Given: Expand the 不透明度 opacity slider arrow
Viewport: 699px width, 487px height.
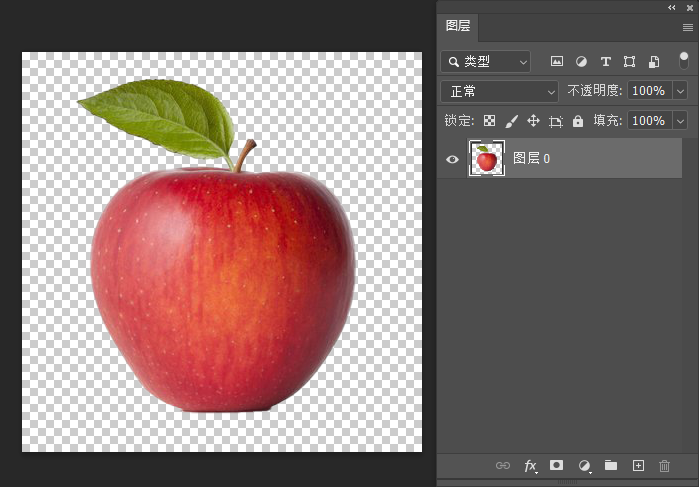Looking at the screenshot, I should (680, 91).
